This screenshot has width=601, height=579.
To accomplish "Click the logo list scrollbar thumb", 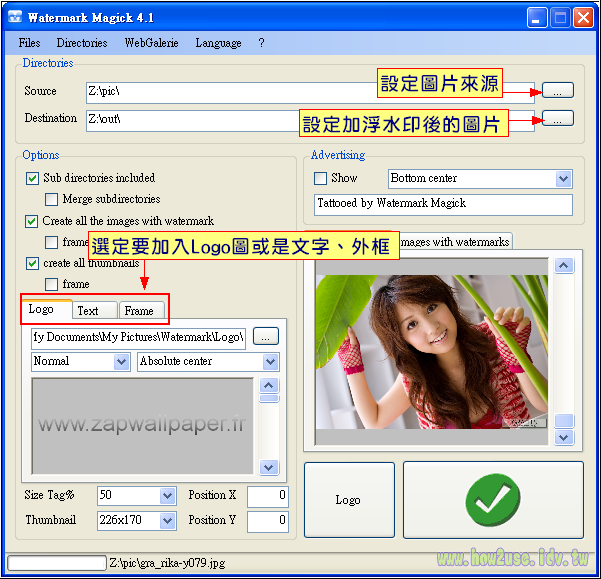I will coord(269,398).
